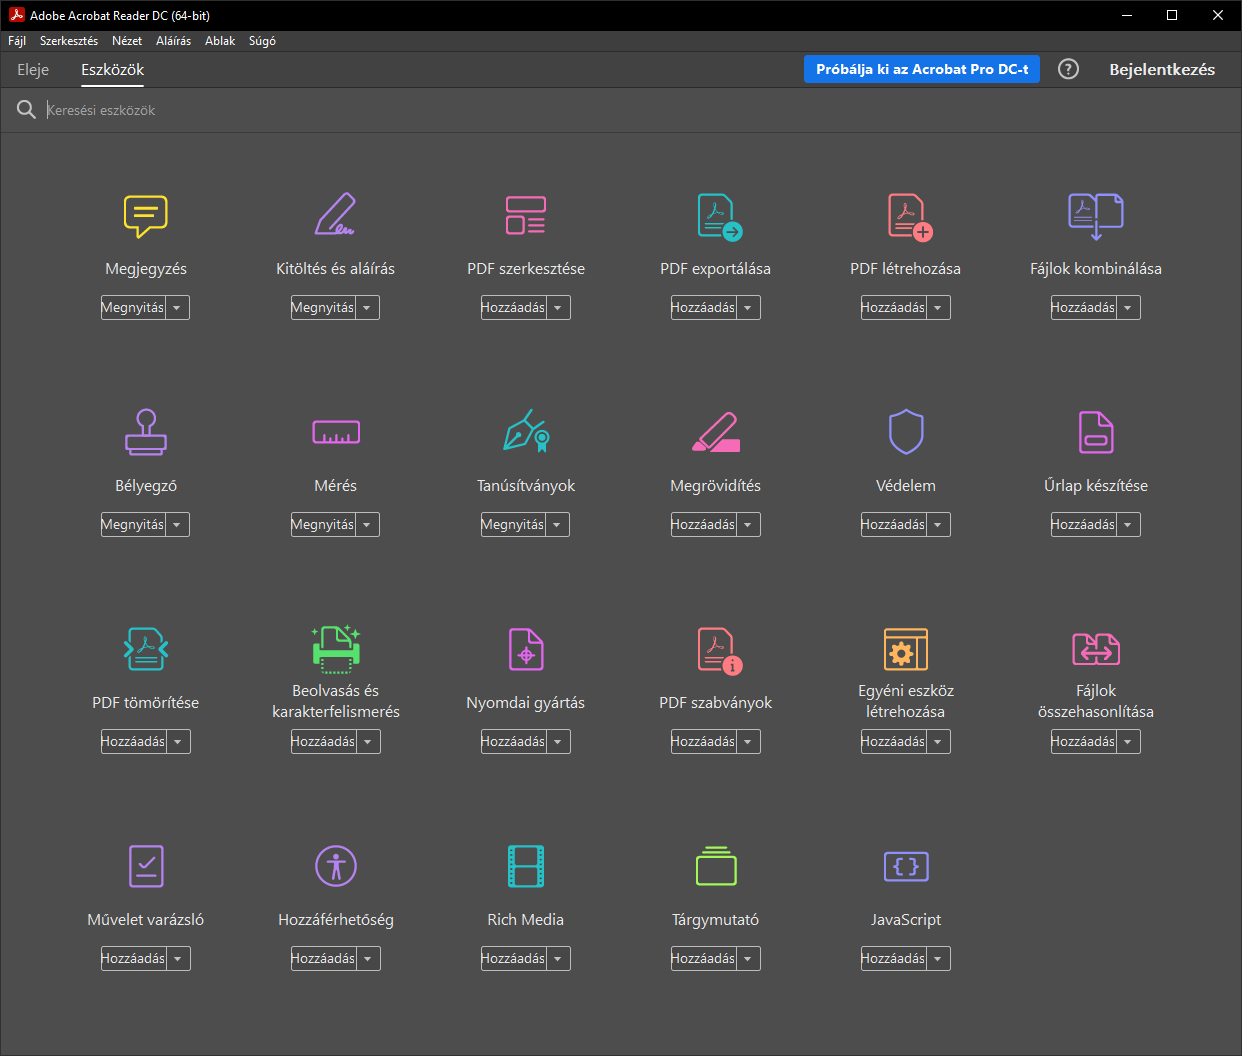Expand the dropdown arrow under Megjegyzés
The width and height of the screenshot is (1242, 1056).
point(177,308)
